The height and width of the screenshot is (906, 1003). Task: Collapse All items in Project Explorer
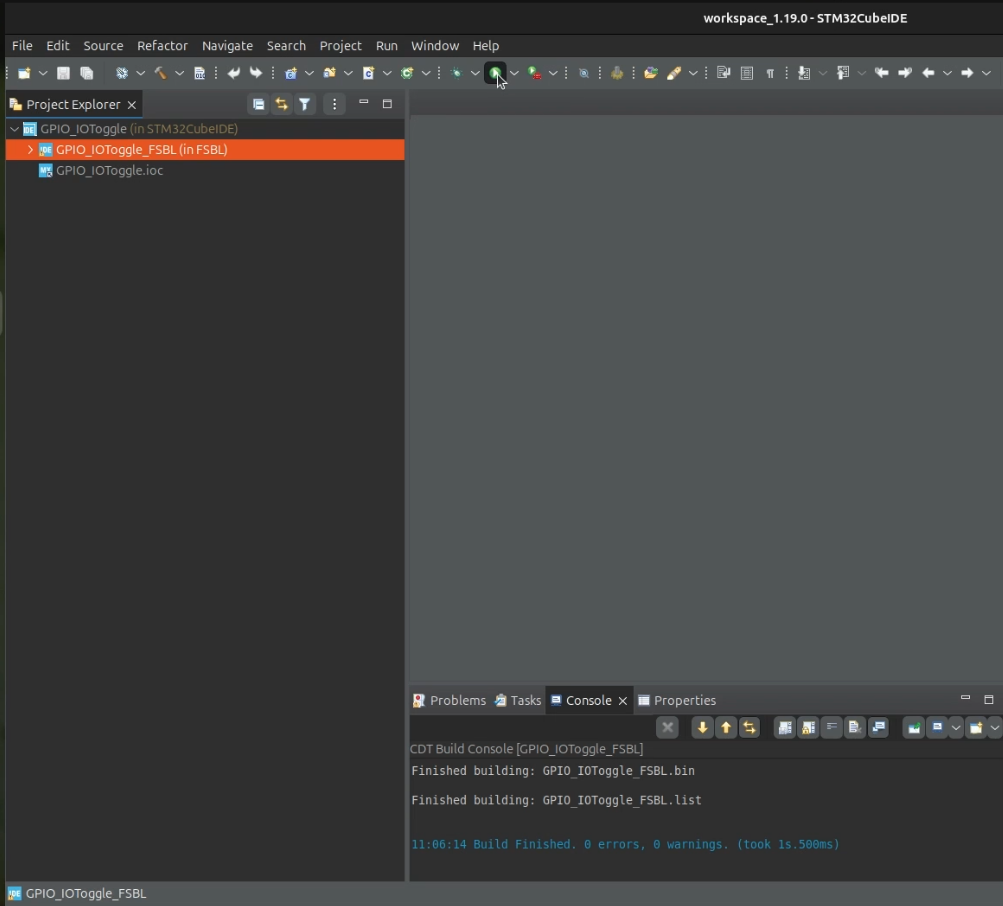[258, 104]
